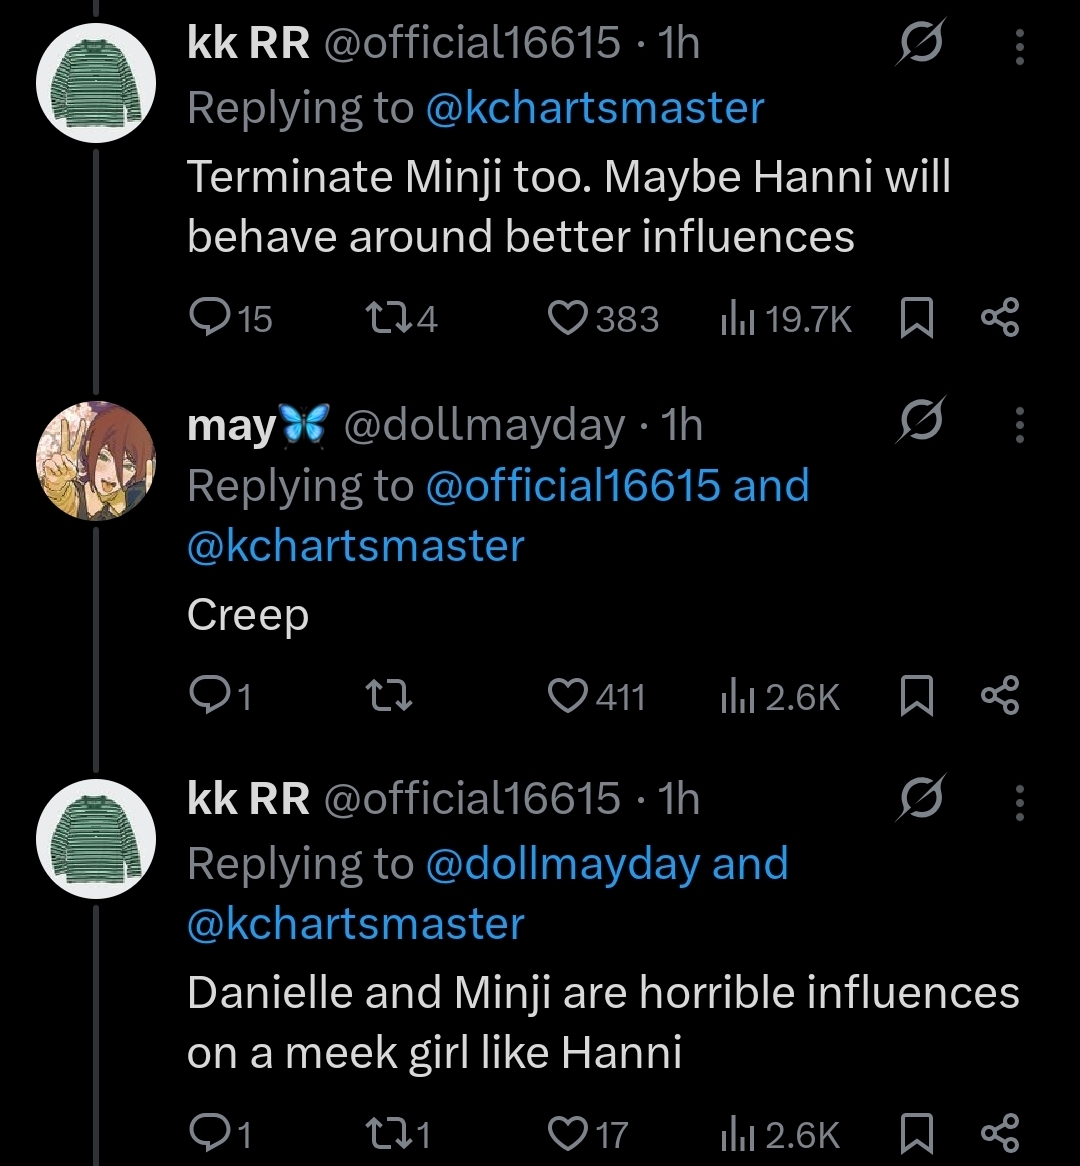
Task: Open @dollmayday profile from may's tweet header
Action: point(484,426)
